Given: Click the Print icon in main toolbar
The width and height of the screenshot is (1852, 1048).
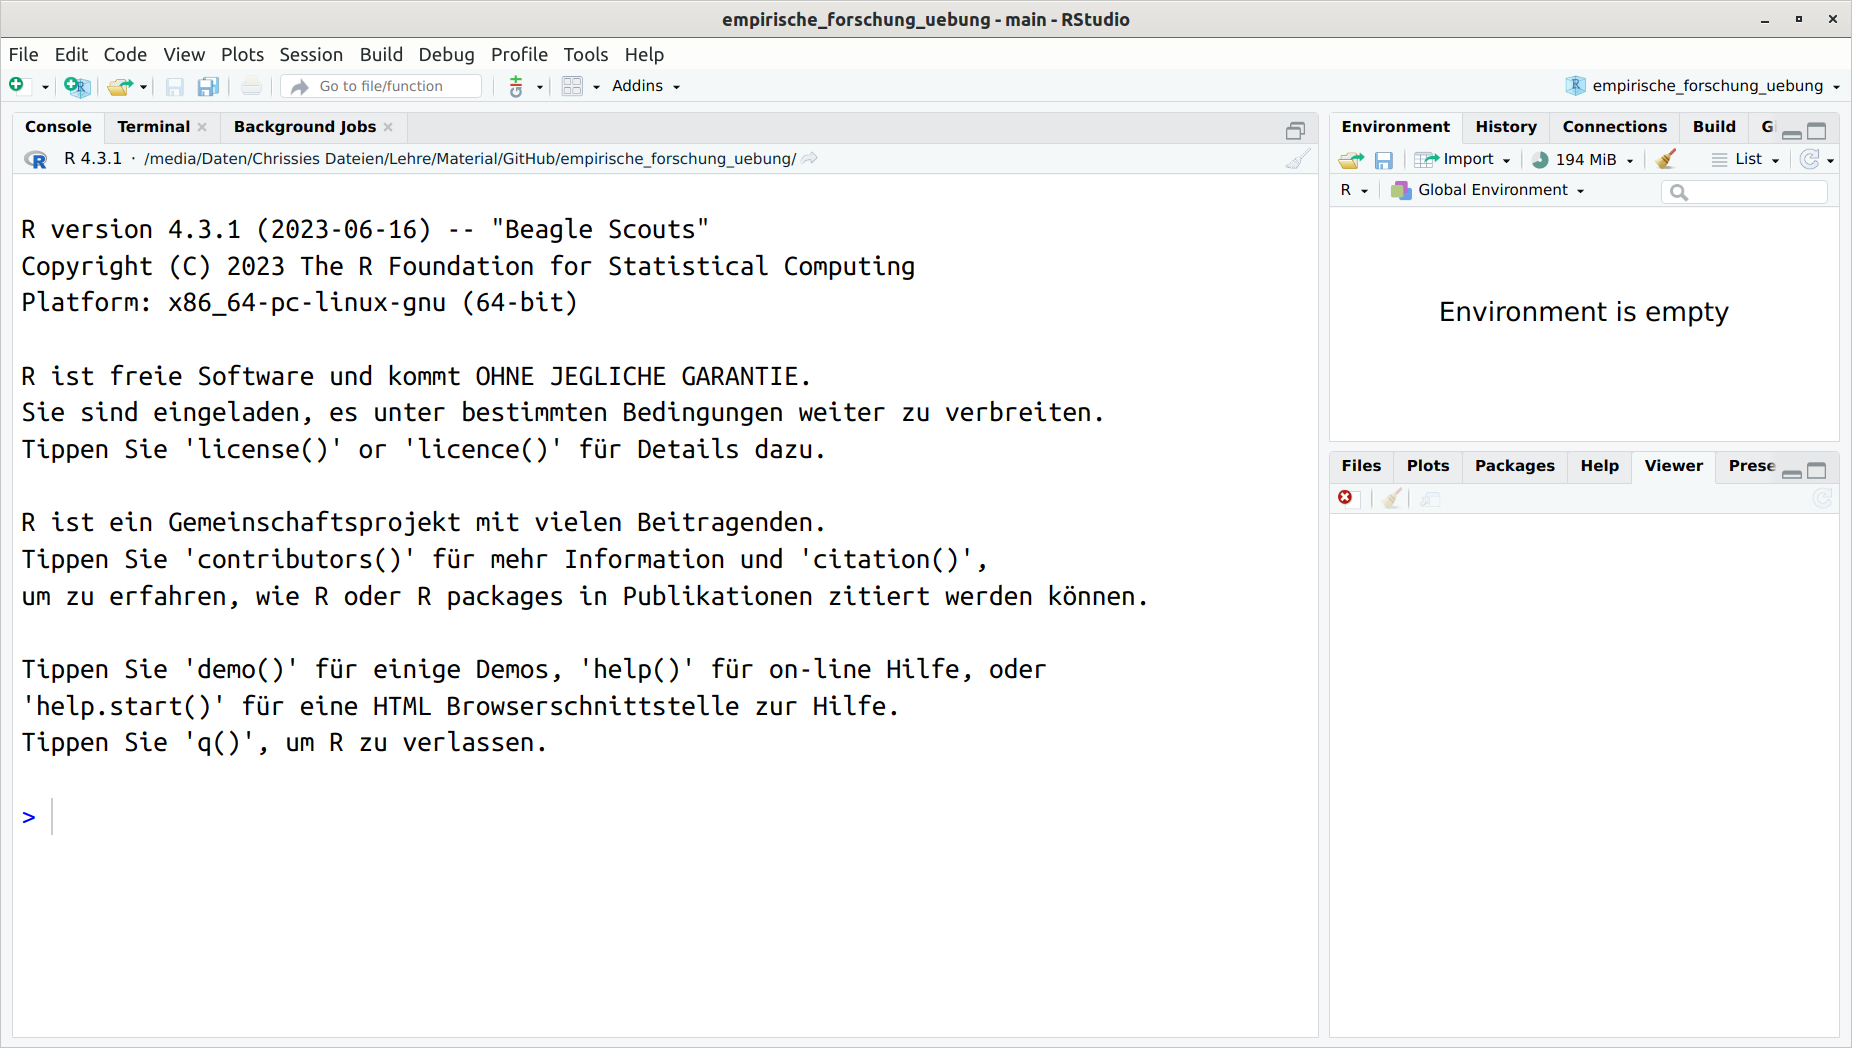Looking at the screenshot, I should [x=251, y=87].
